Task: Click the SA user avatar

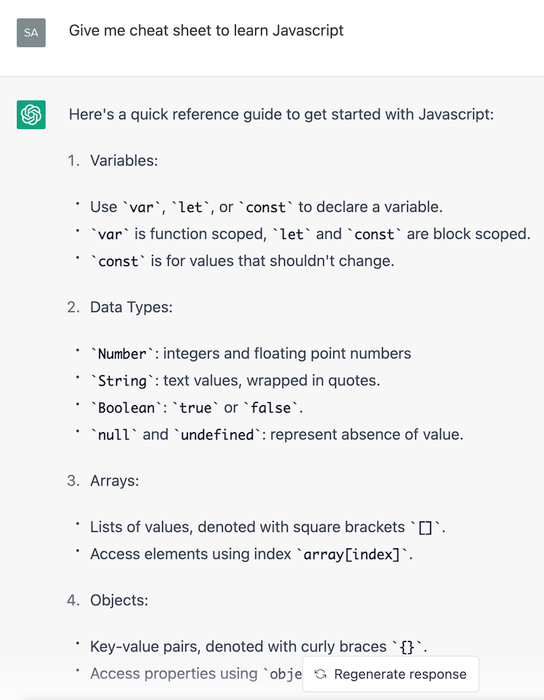Action: coord(31,33)
